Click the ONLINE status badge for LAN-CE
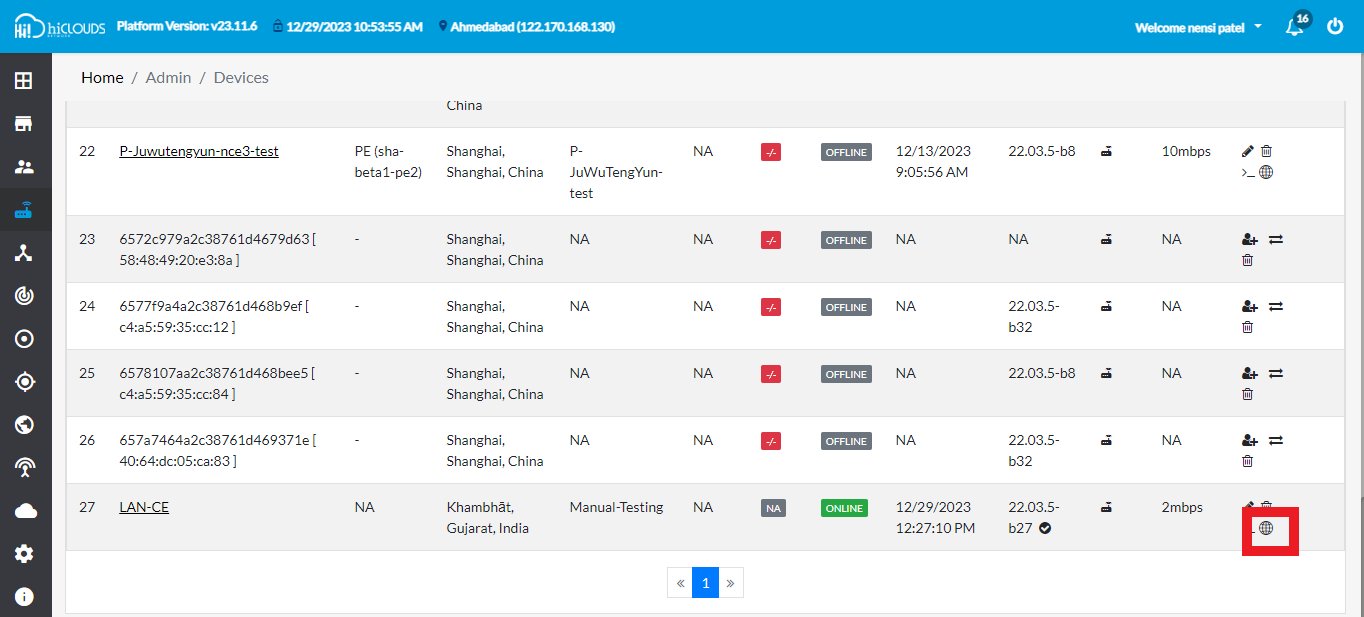 pos(844,508)
